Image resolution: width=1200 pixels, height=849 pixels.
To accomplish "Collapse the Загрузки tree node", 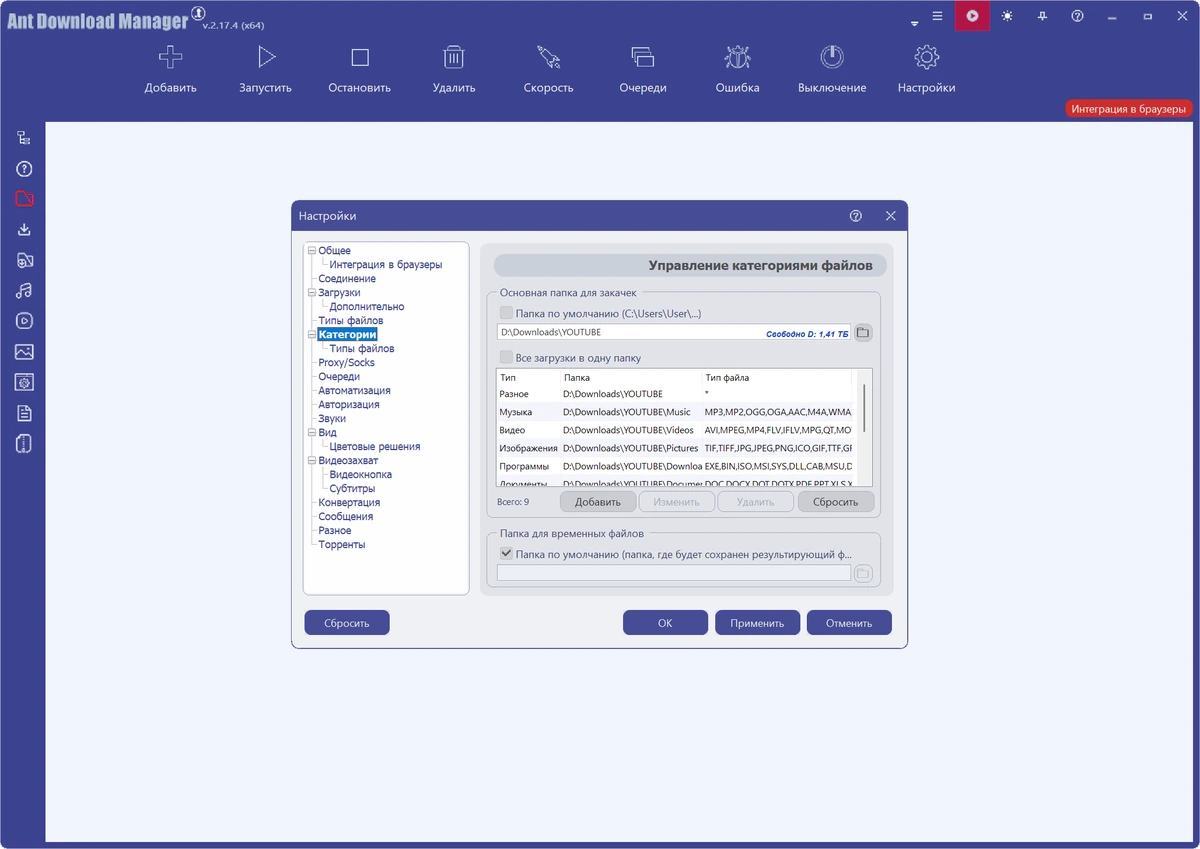I will [x=312, y=293].
